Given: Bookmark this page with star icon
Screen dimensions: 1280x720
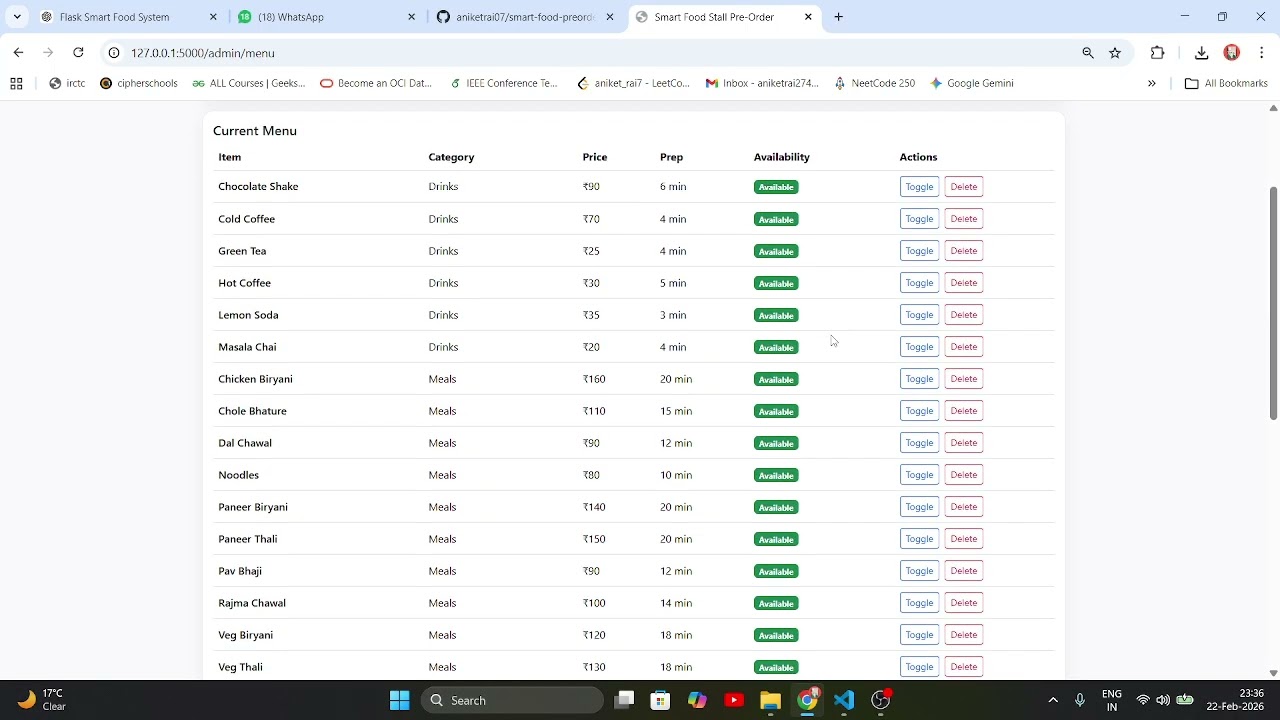Looking at the screenshot, I should (1115, 53).
